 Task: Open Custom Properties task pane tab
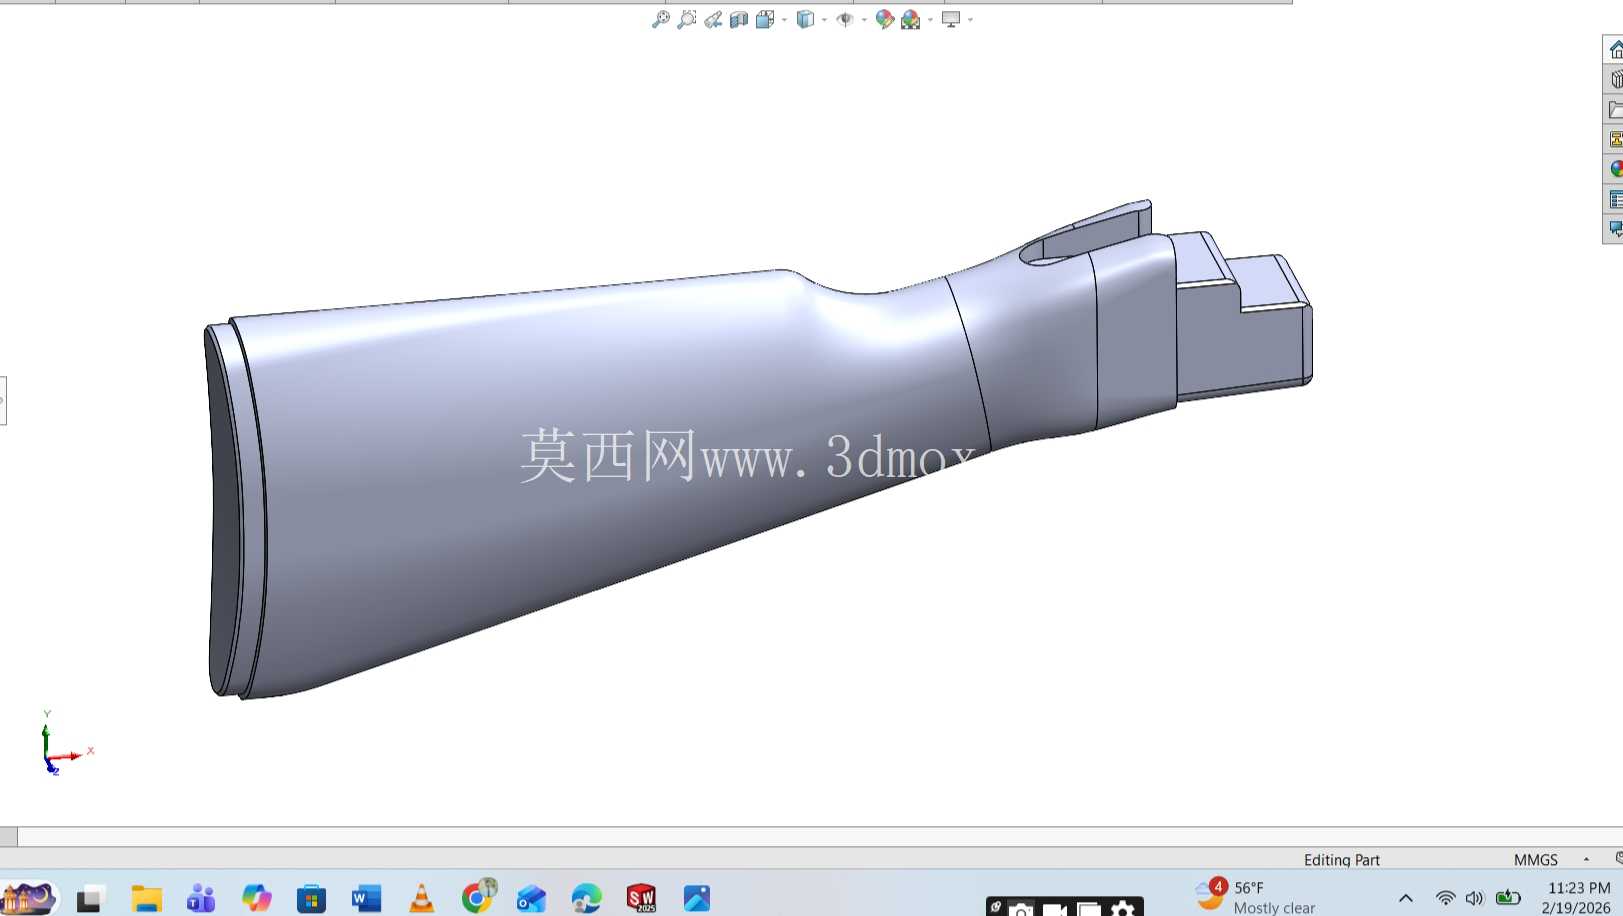tap(1614, 199)
